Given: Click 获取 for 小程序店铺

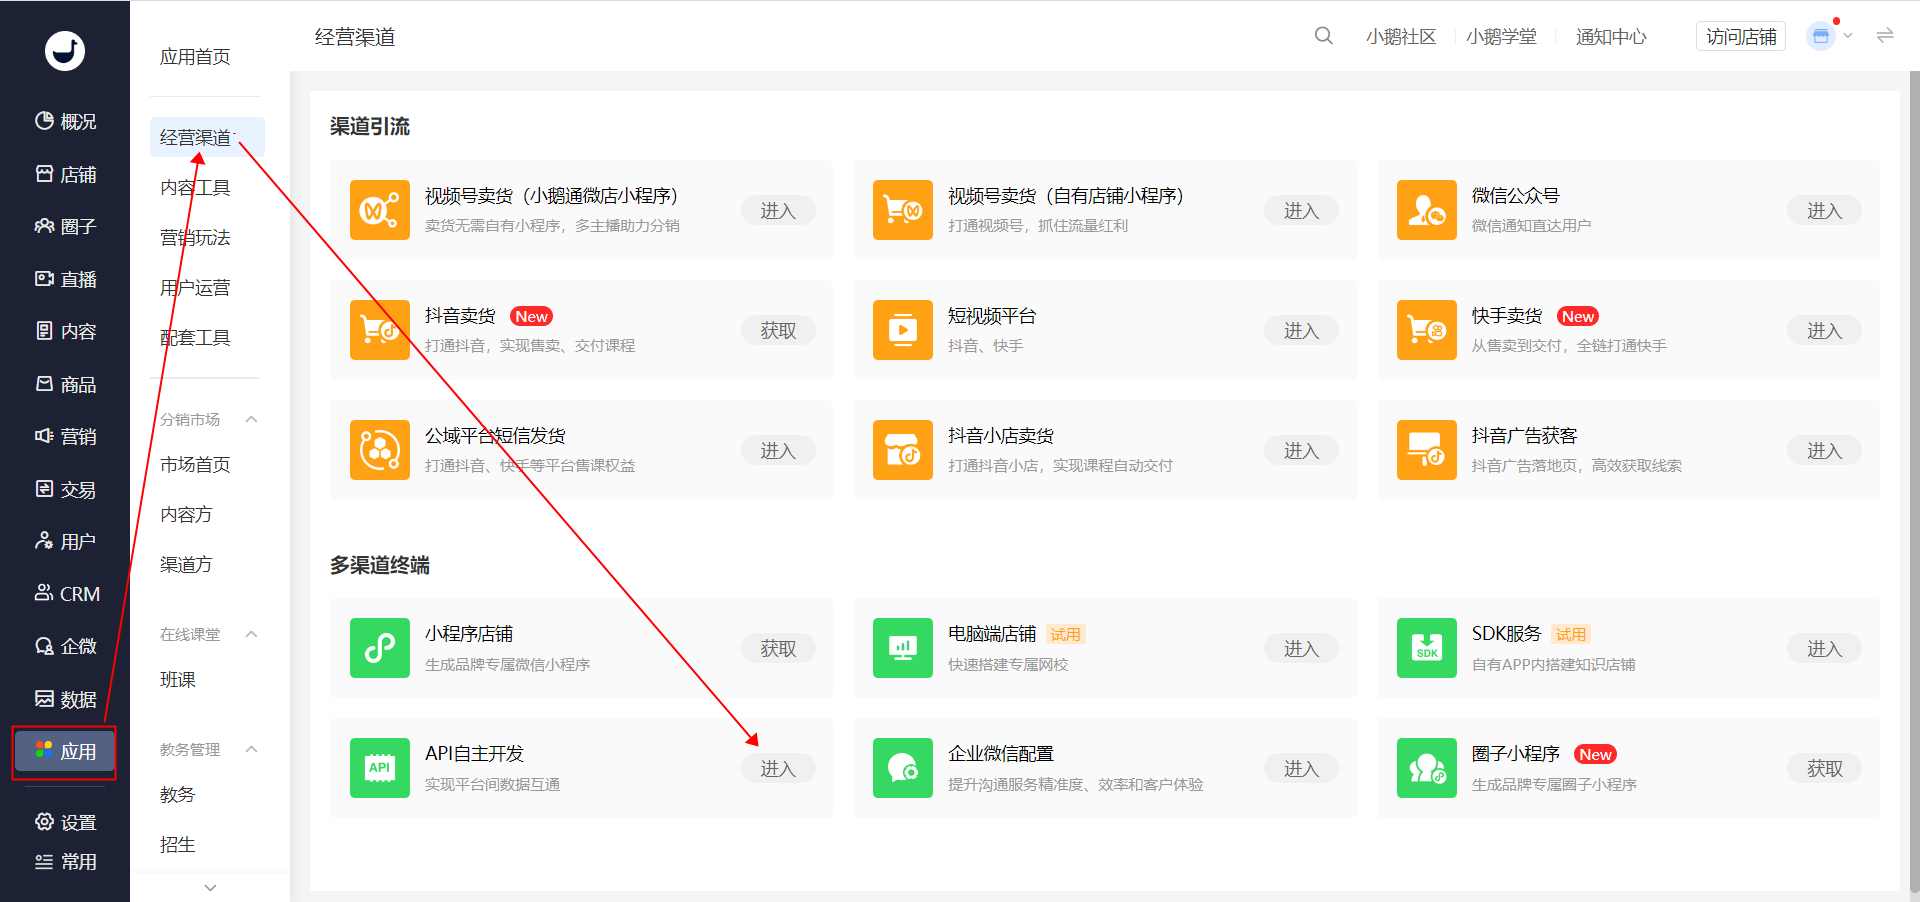Looking at the screenshot, I should [x=778, y=648].
